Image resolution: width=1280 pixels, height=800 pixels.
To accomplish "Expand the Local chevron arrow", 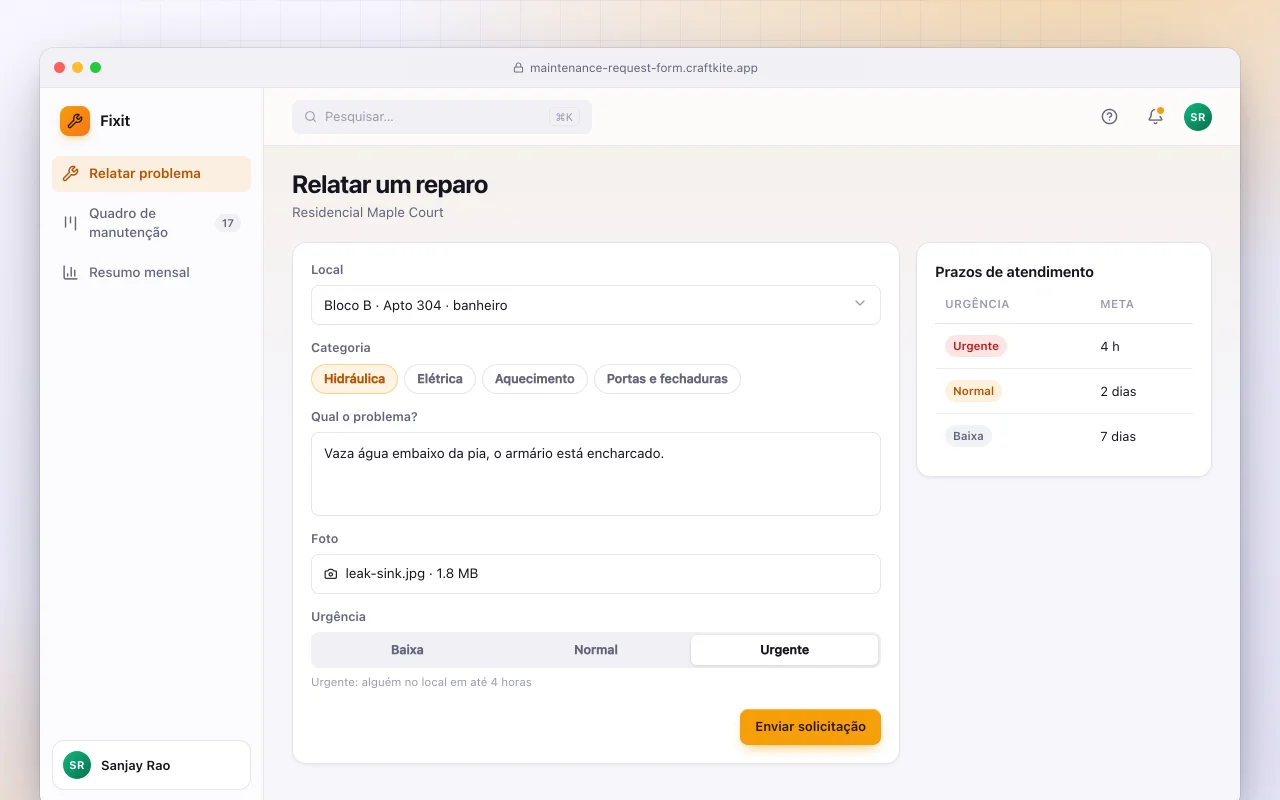I will pos(860,304).
